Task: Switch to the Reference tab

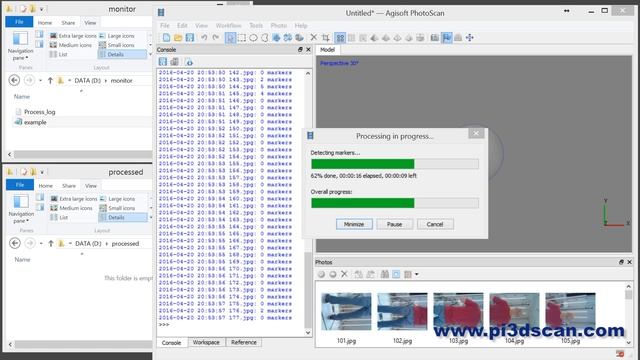Action: point(244,342)
